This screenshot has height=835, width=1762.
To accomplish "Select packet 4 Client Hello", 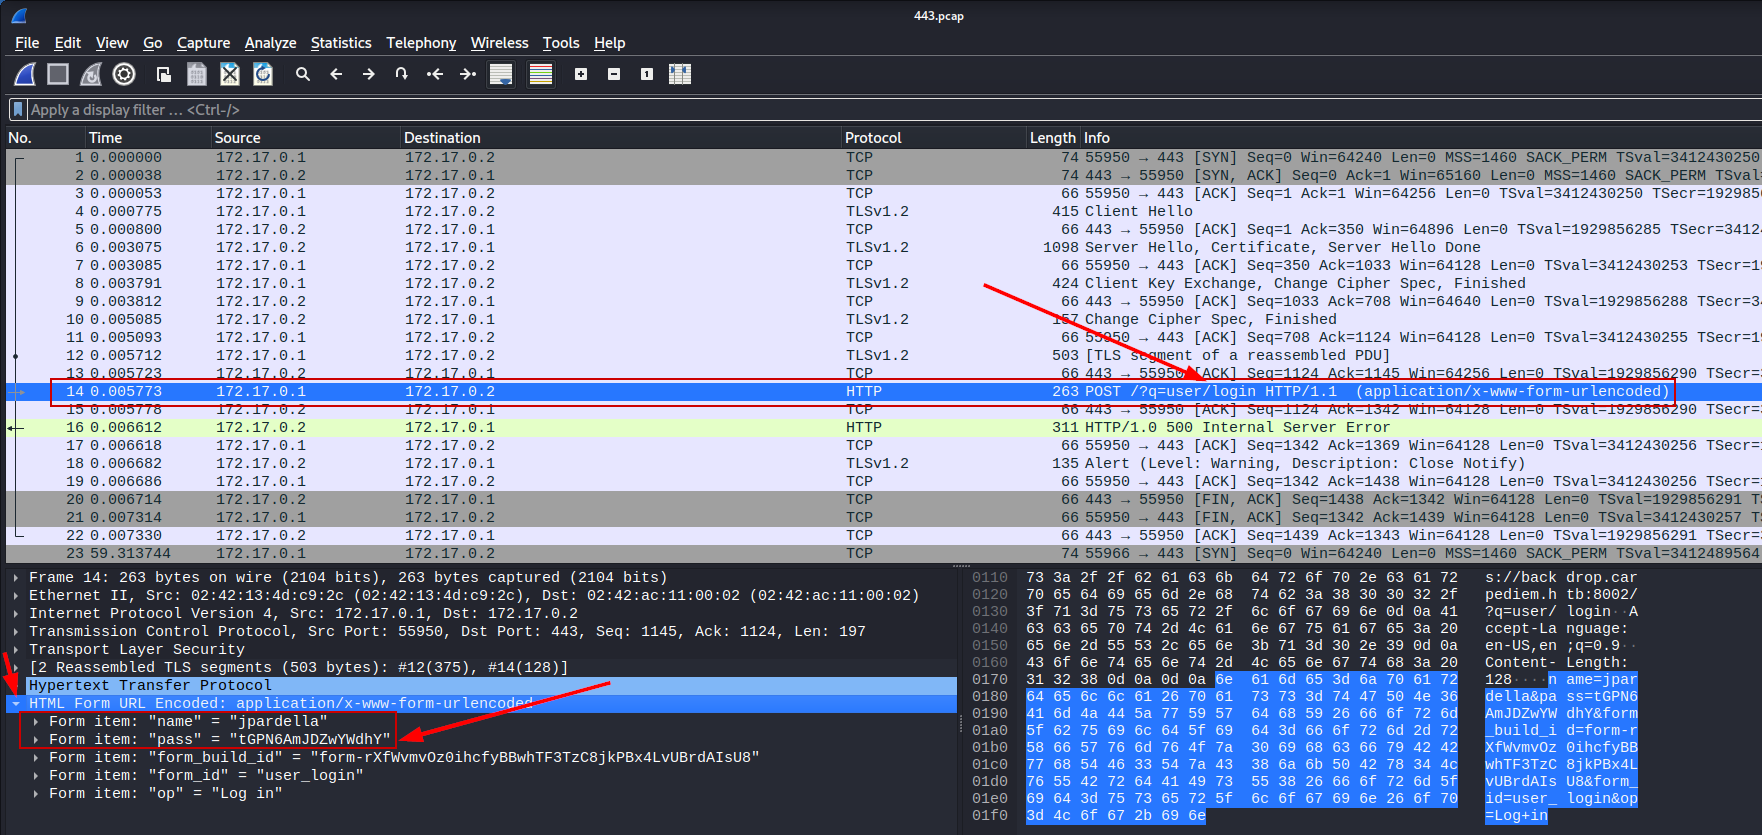I will 884,212.
